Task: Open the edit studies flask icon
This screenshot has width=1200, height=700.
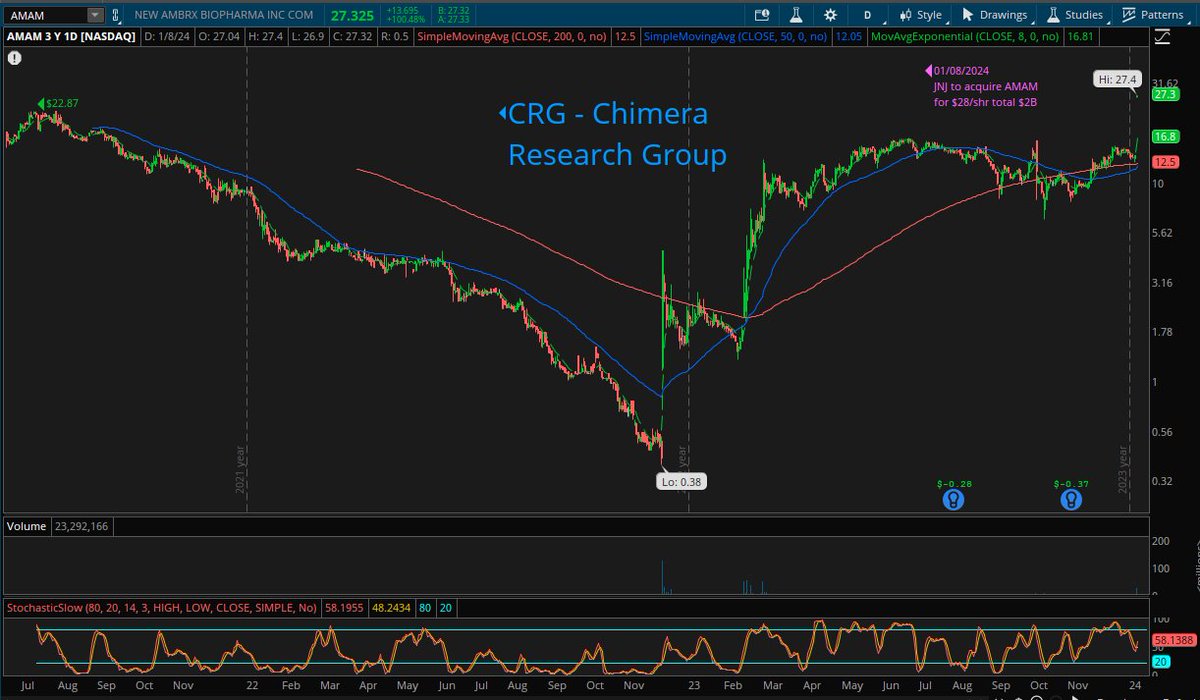Action: click(x=796, y=15)
